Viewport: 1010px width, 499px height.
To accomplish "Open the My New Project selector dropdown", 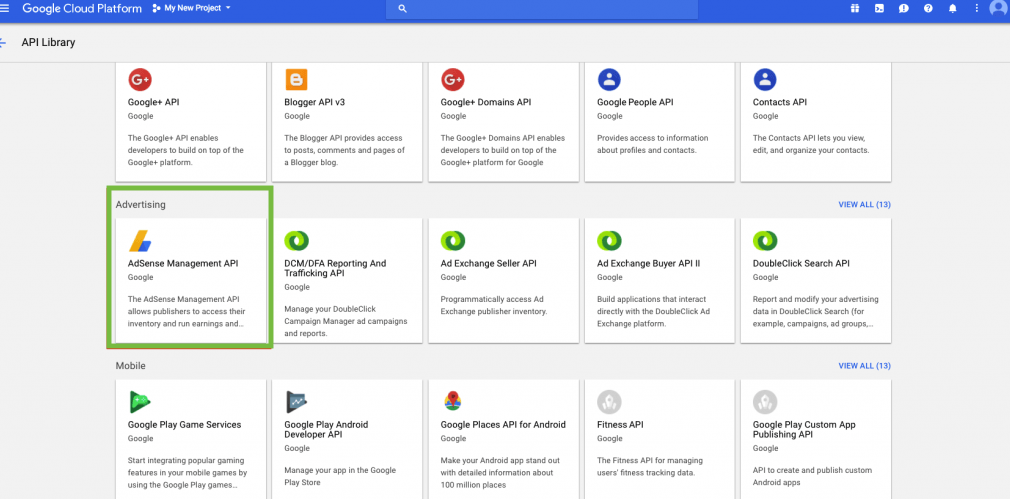I will click(x=191, y=8).
